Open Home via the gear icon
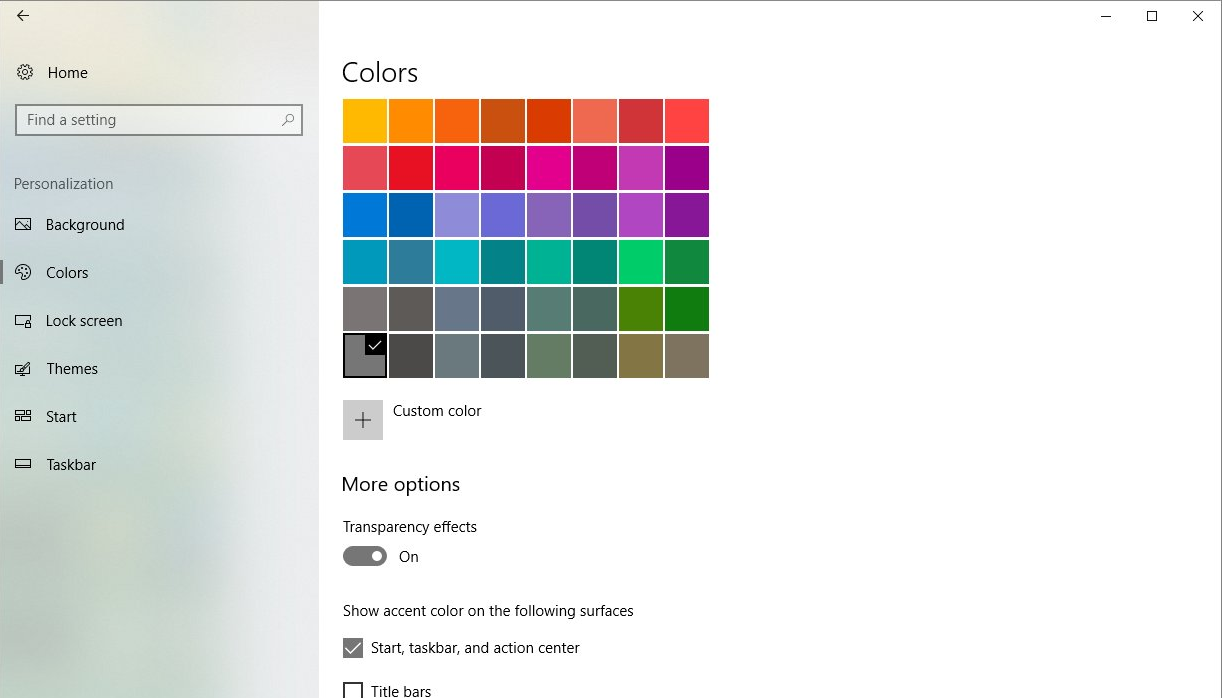 (25, 73)
